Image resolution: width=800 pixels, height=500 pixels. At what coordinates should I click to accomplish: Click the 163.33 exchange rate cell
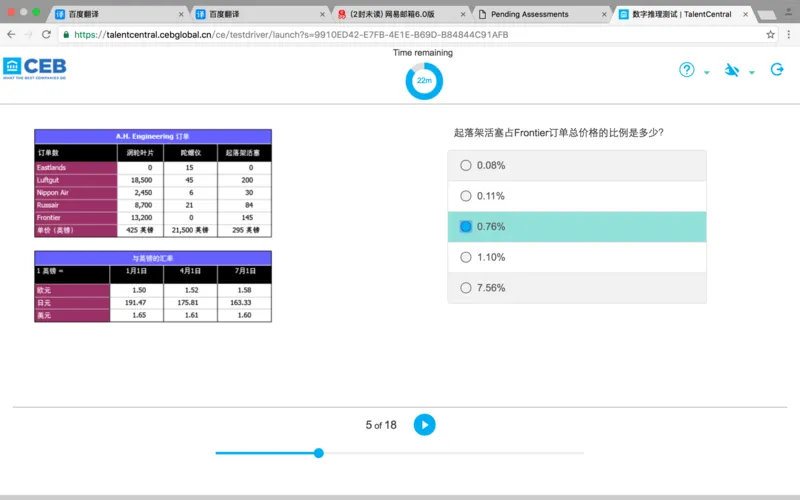pyautogui.click(x=244, y=303)
